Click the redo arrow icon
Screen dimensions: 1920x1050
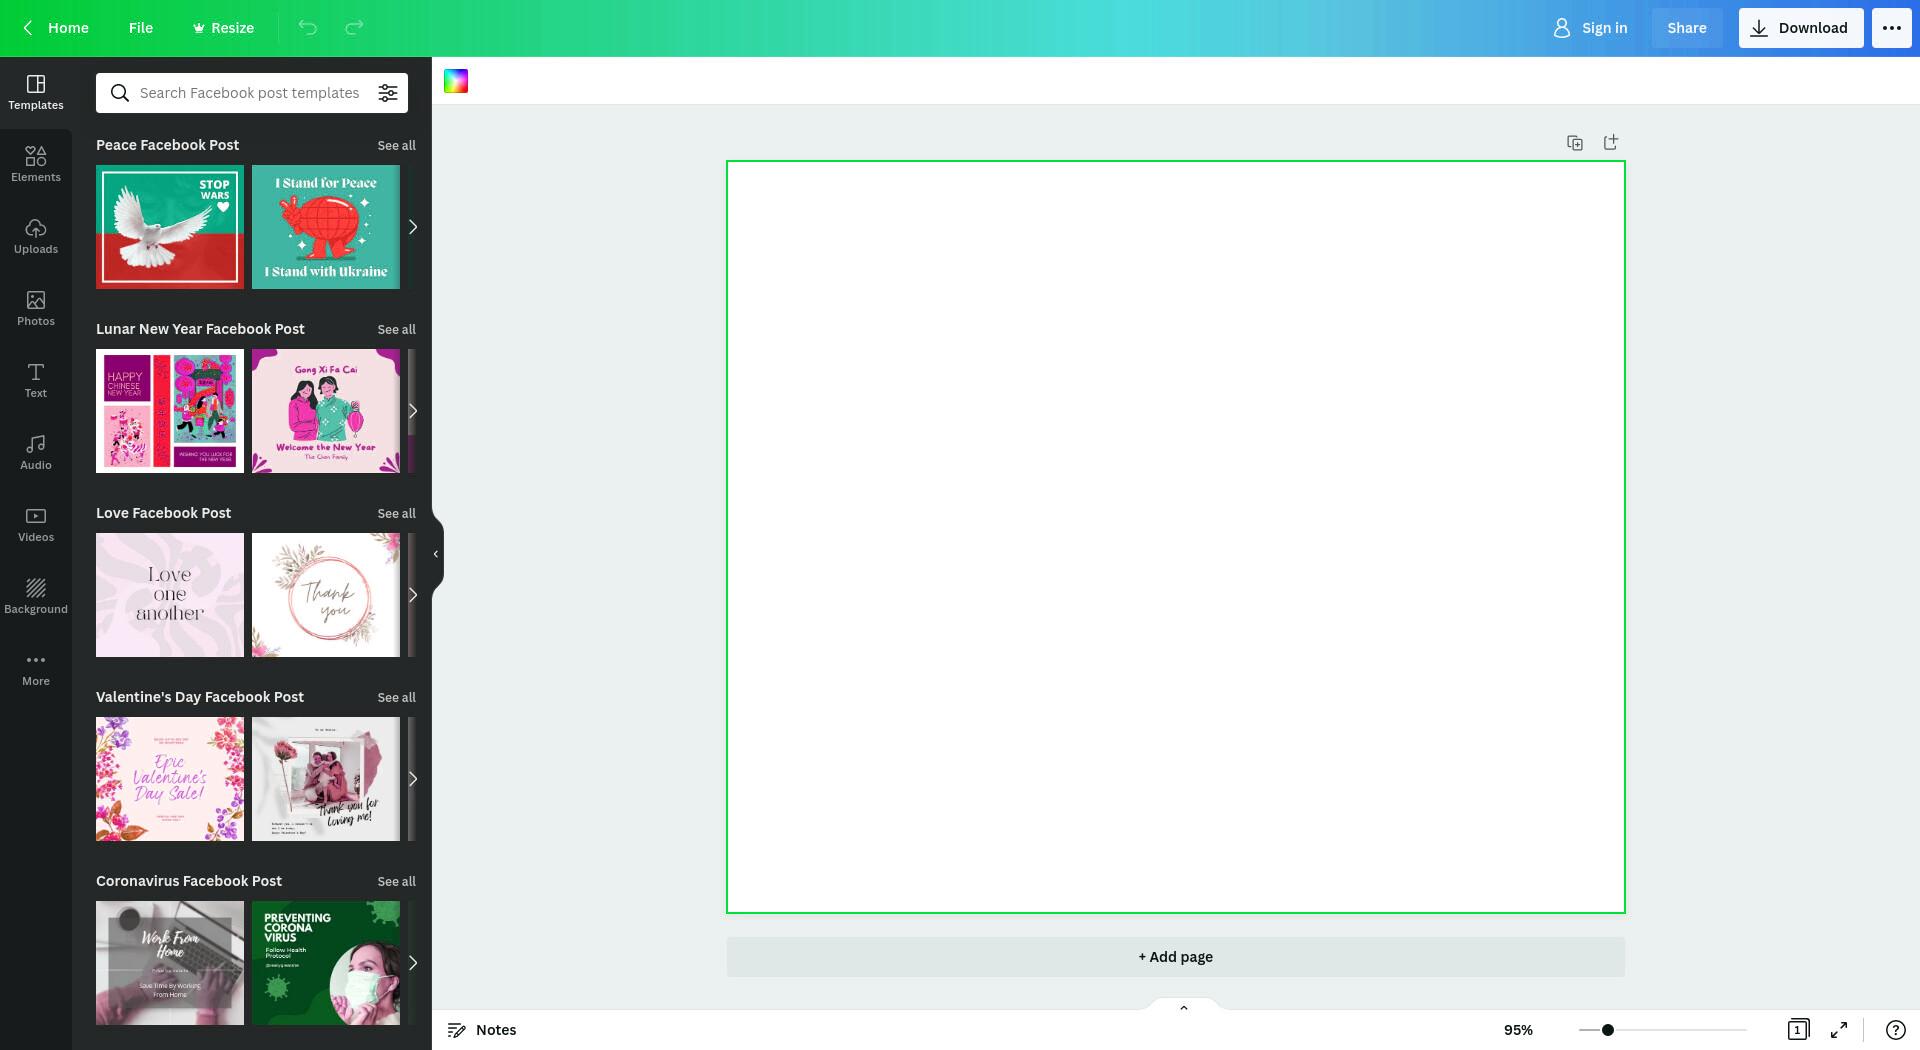pos(354,28)
